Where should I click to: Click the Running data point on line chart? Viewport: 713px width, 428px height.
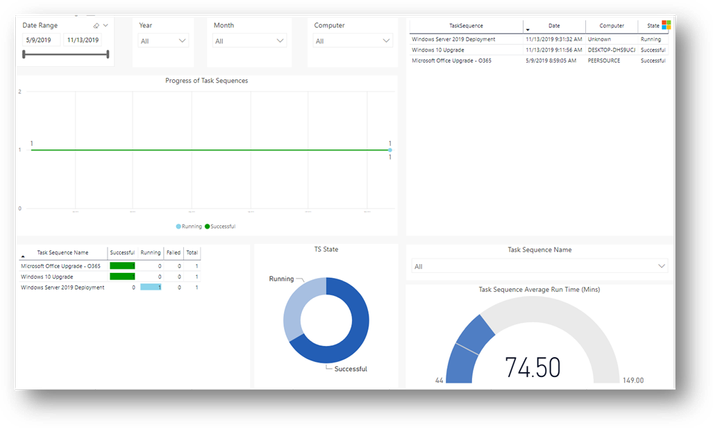pos(390,150)
